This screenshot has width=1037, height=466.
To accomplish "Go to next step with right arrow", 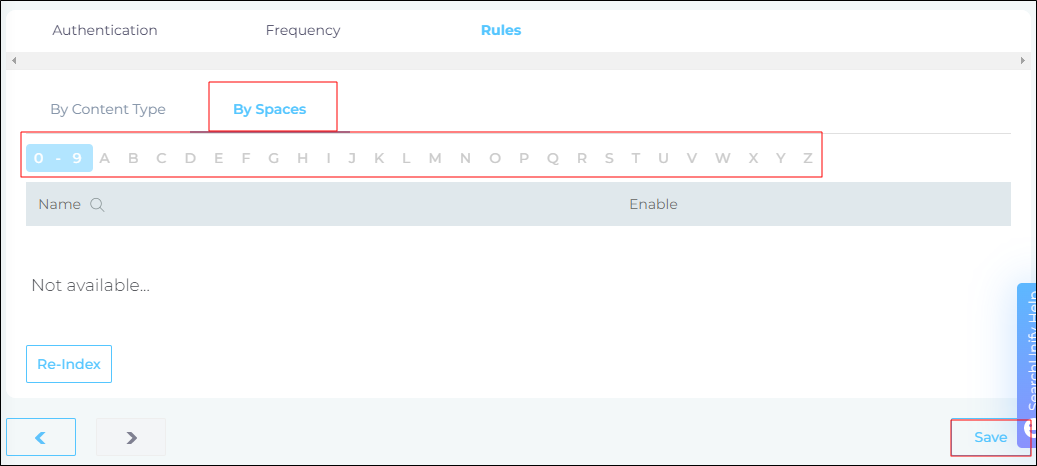I will (131, 437).
